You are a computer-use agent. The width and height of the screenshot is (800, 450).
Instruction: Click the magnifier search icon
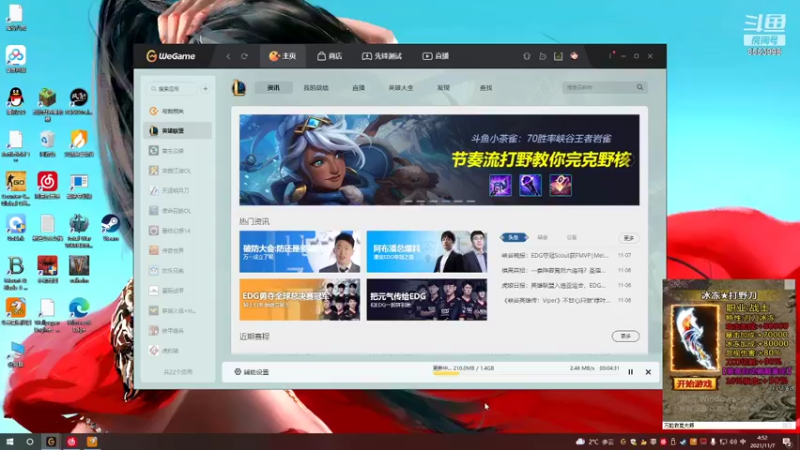tap(640, 87)
